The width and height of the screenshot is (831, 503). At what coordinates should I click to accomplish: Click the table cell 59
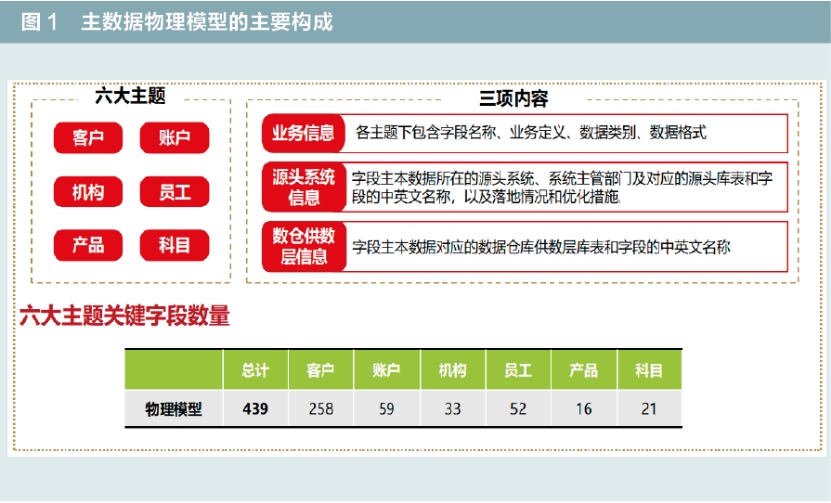tap(386, 409)
